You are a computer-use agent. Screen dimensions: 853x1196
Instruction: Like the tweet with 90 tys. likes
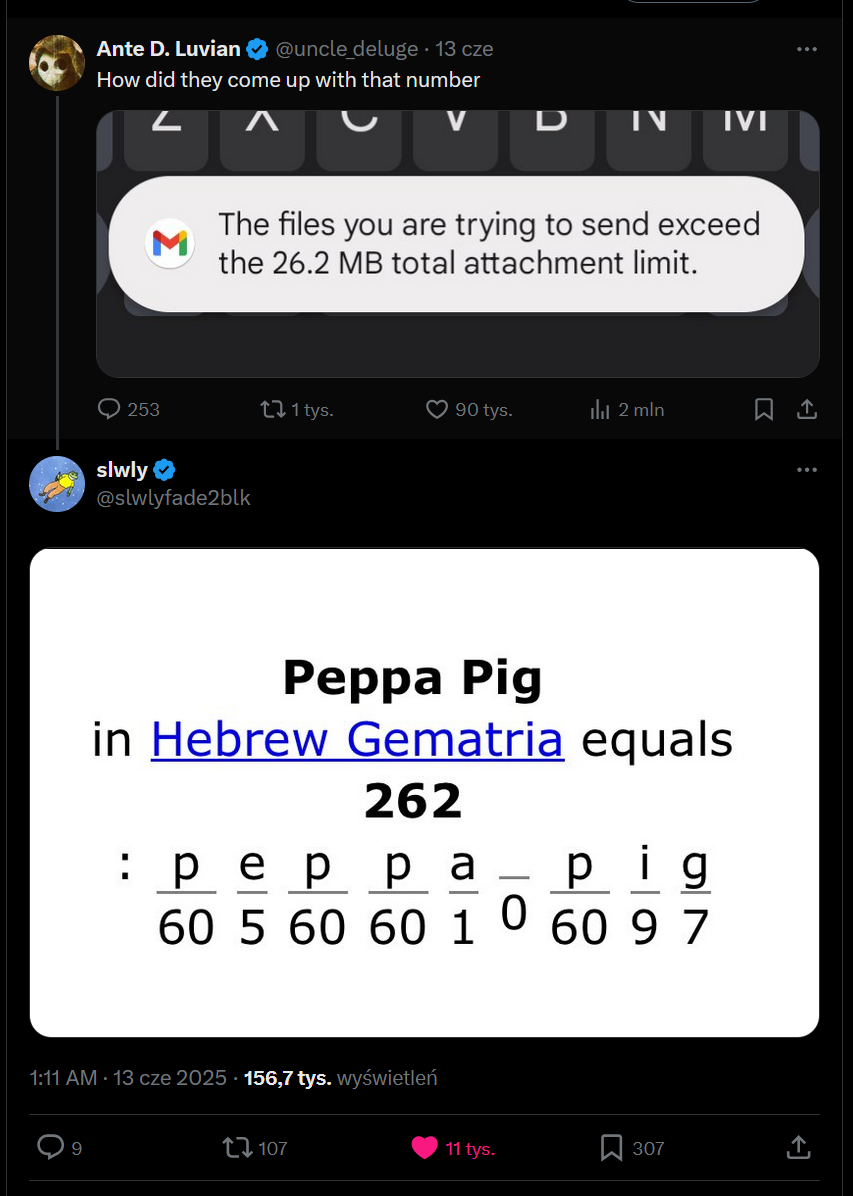point(438,409)
